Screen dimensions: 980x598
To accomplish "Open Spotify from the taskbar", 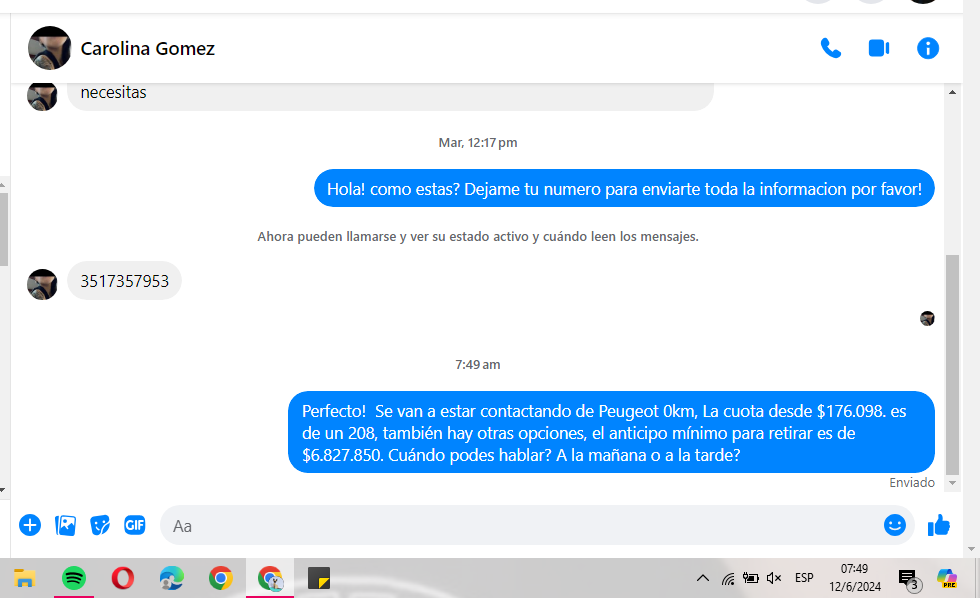I will click(x=74, y=579).
